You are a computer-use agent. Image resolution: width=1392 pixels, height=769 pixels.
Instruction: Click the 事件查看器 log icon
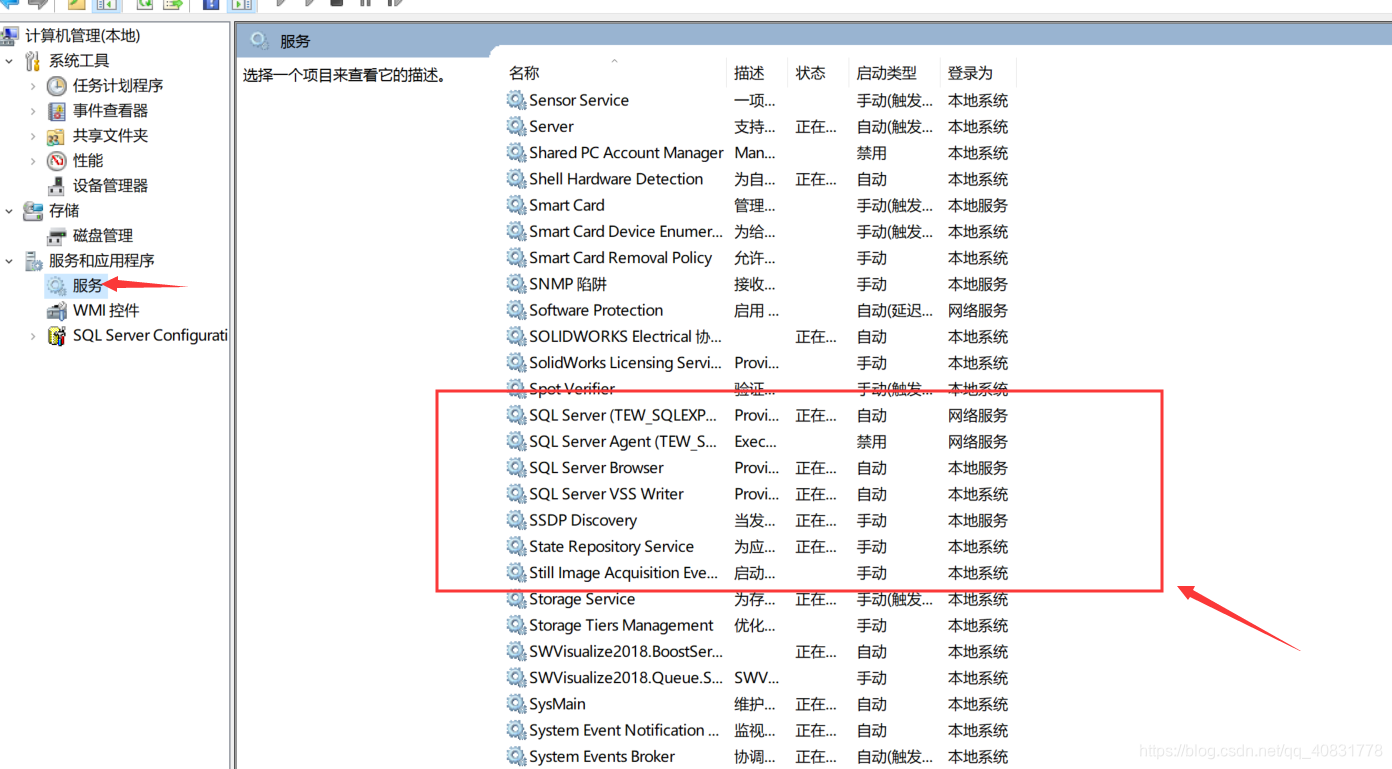pos(57,111)
